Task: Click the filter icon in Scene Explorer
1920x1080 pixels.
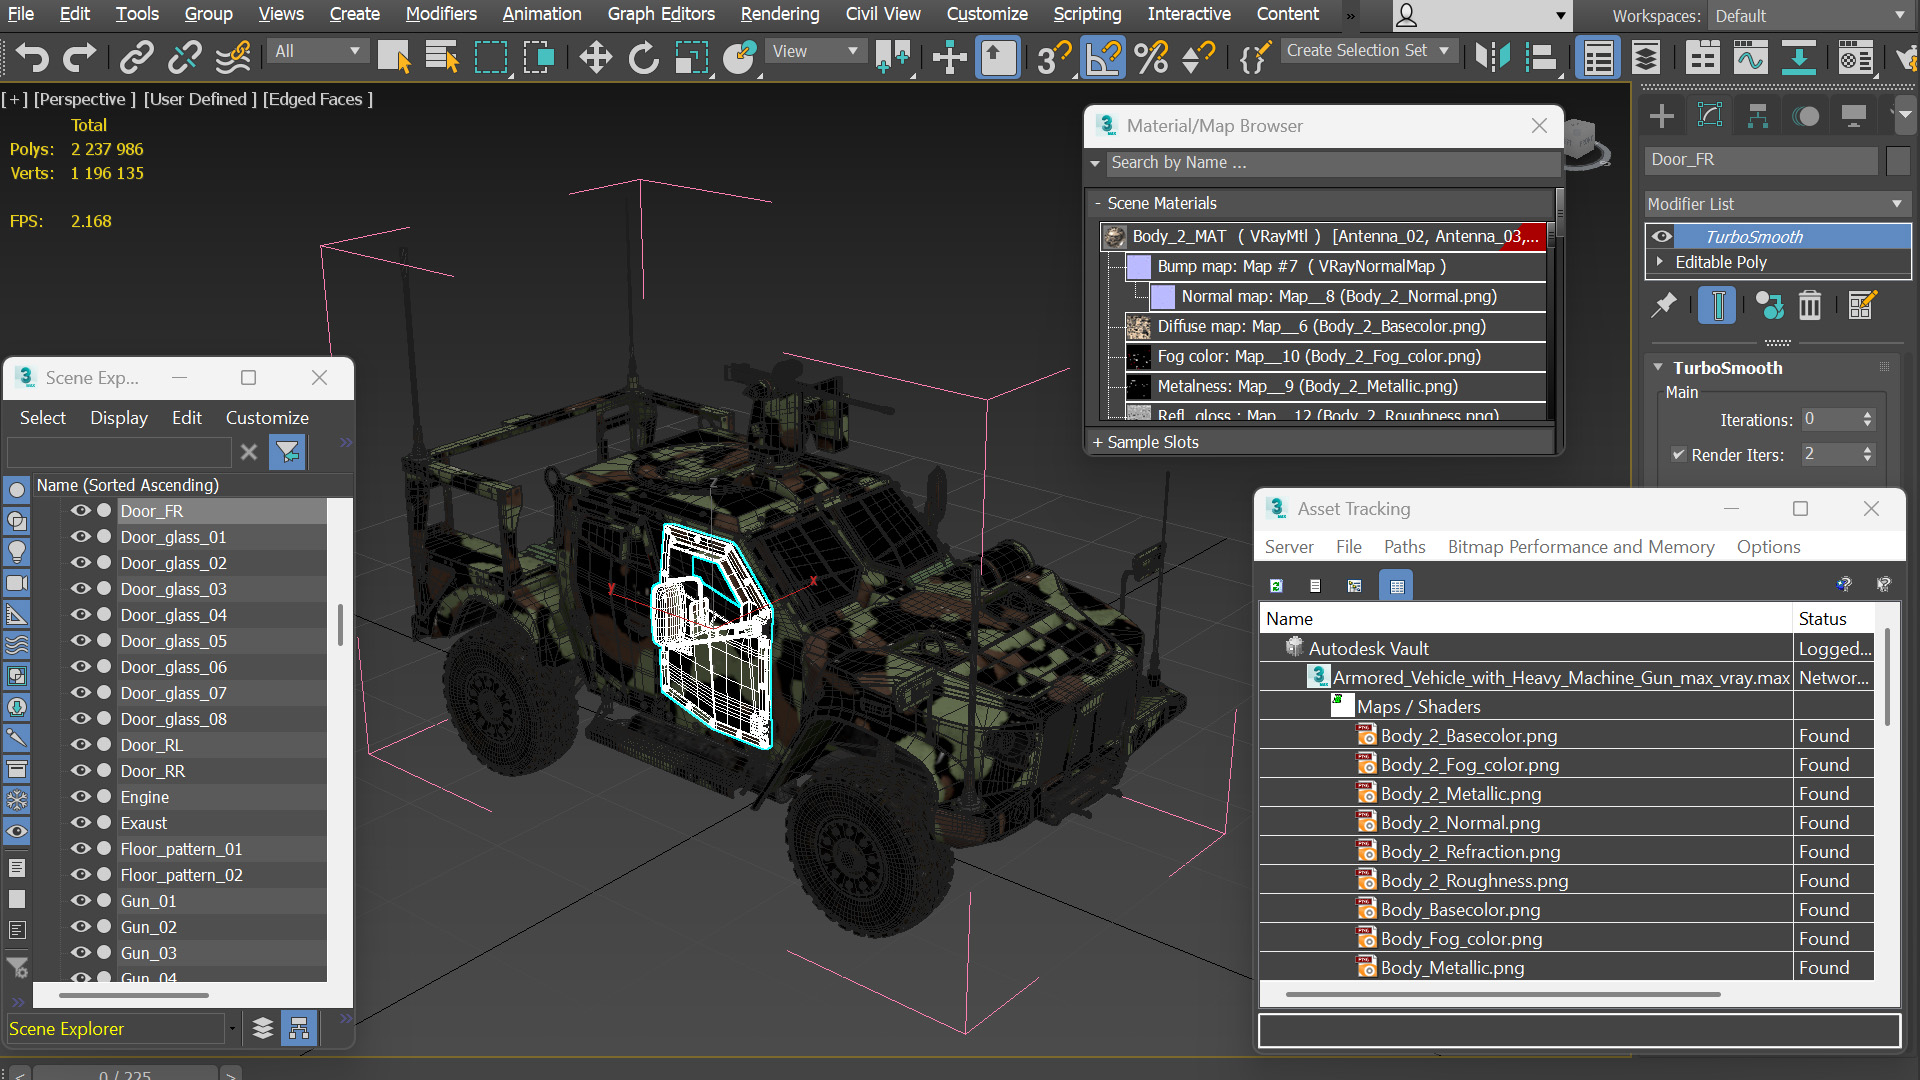Action: [x=287, y=452]
